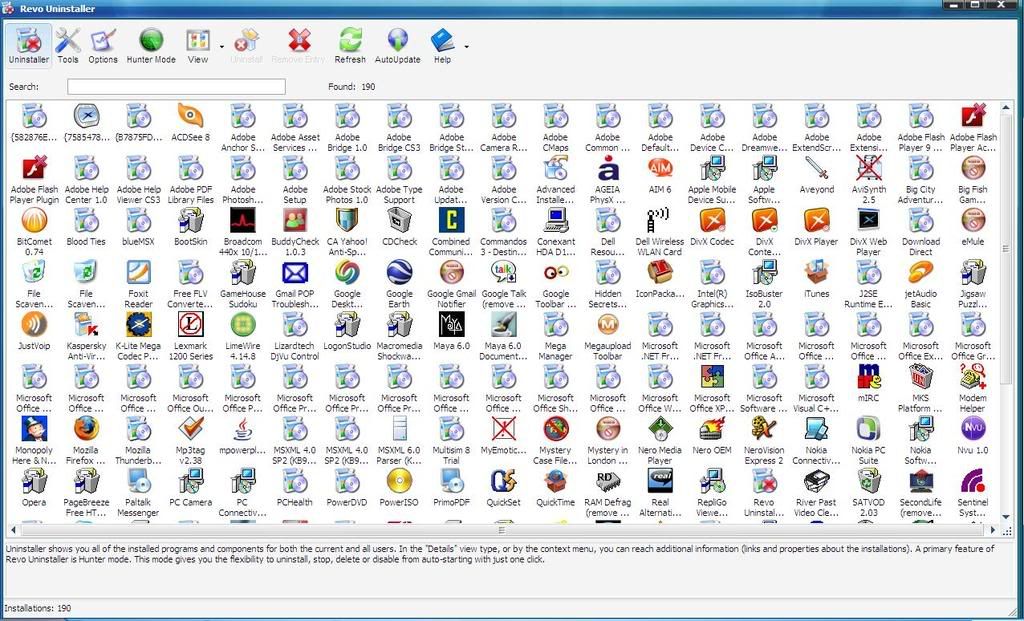Screen dimensions: 1024x621
Task: Click the View toolbar icon
Action: click(x=198, y=46)
